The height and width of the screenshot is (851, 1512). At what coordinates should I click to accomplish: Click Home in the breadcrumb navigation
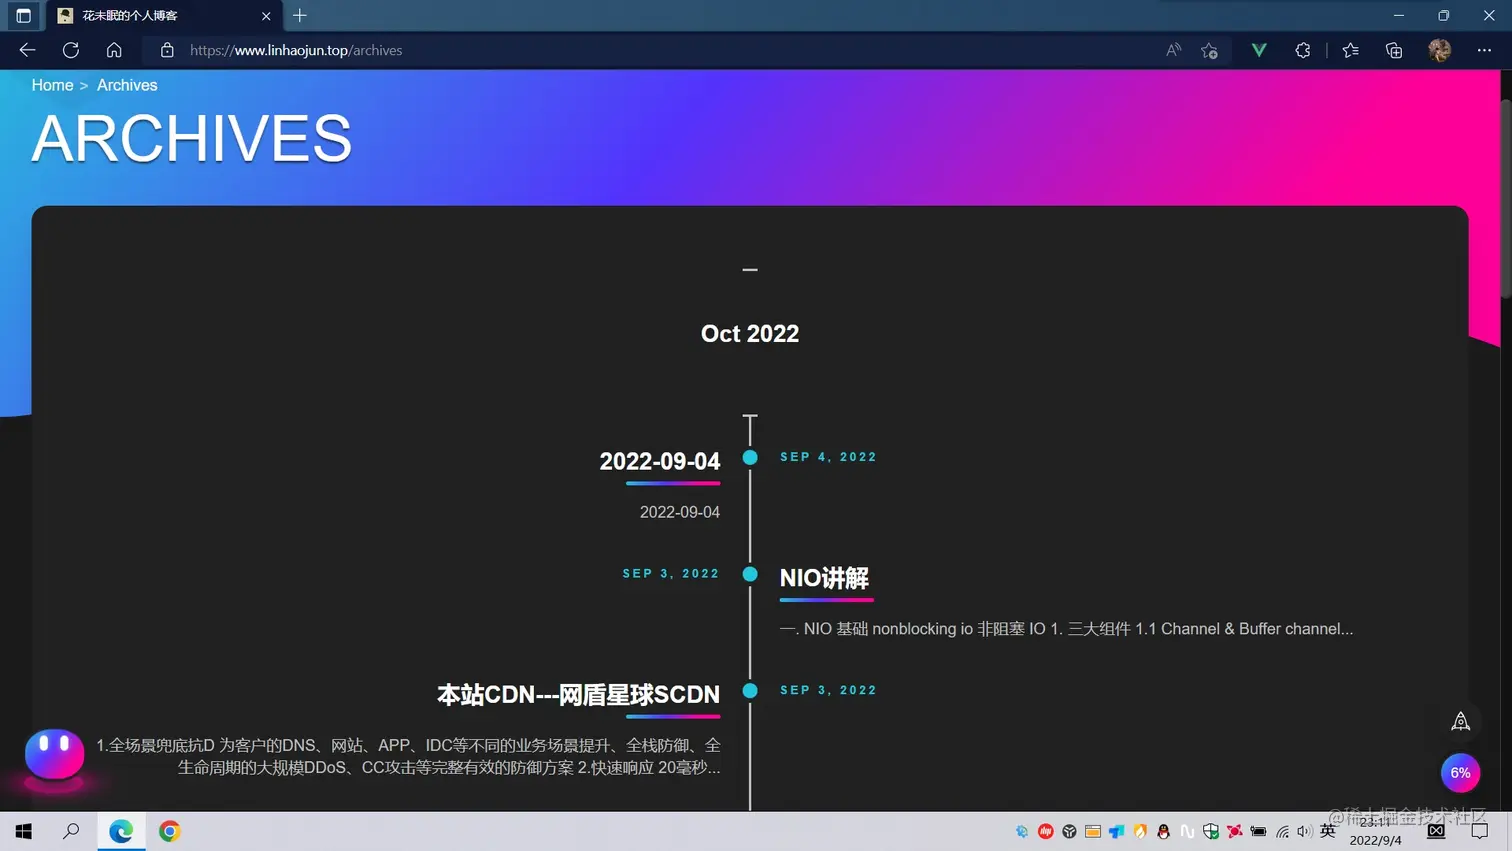pos(52,85)
